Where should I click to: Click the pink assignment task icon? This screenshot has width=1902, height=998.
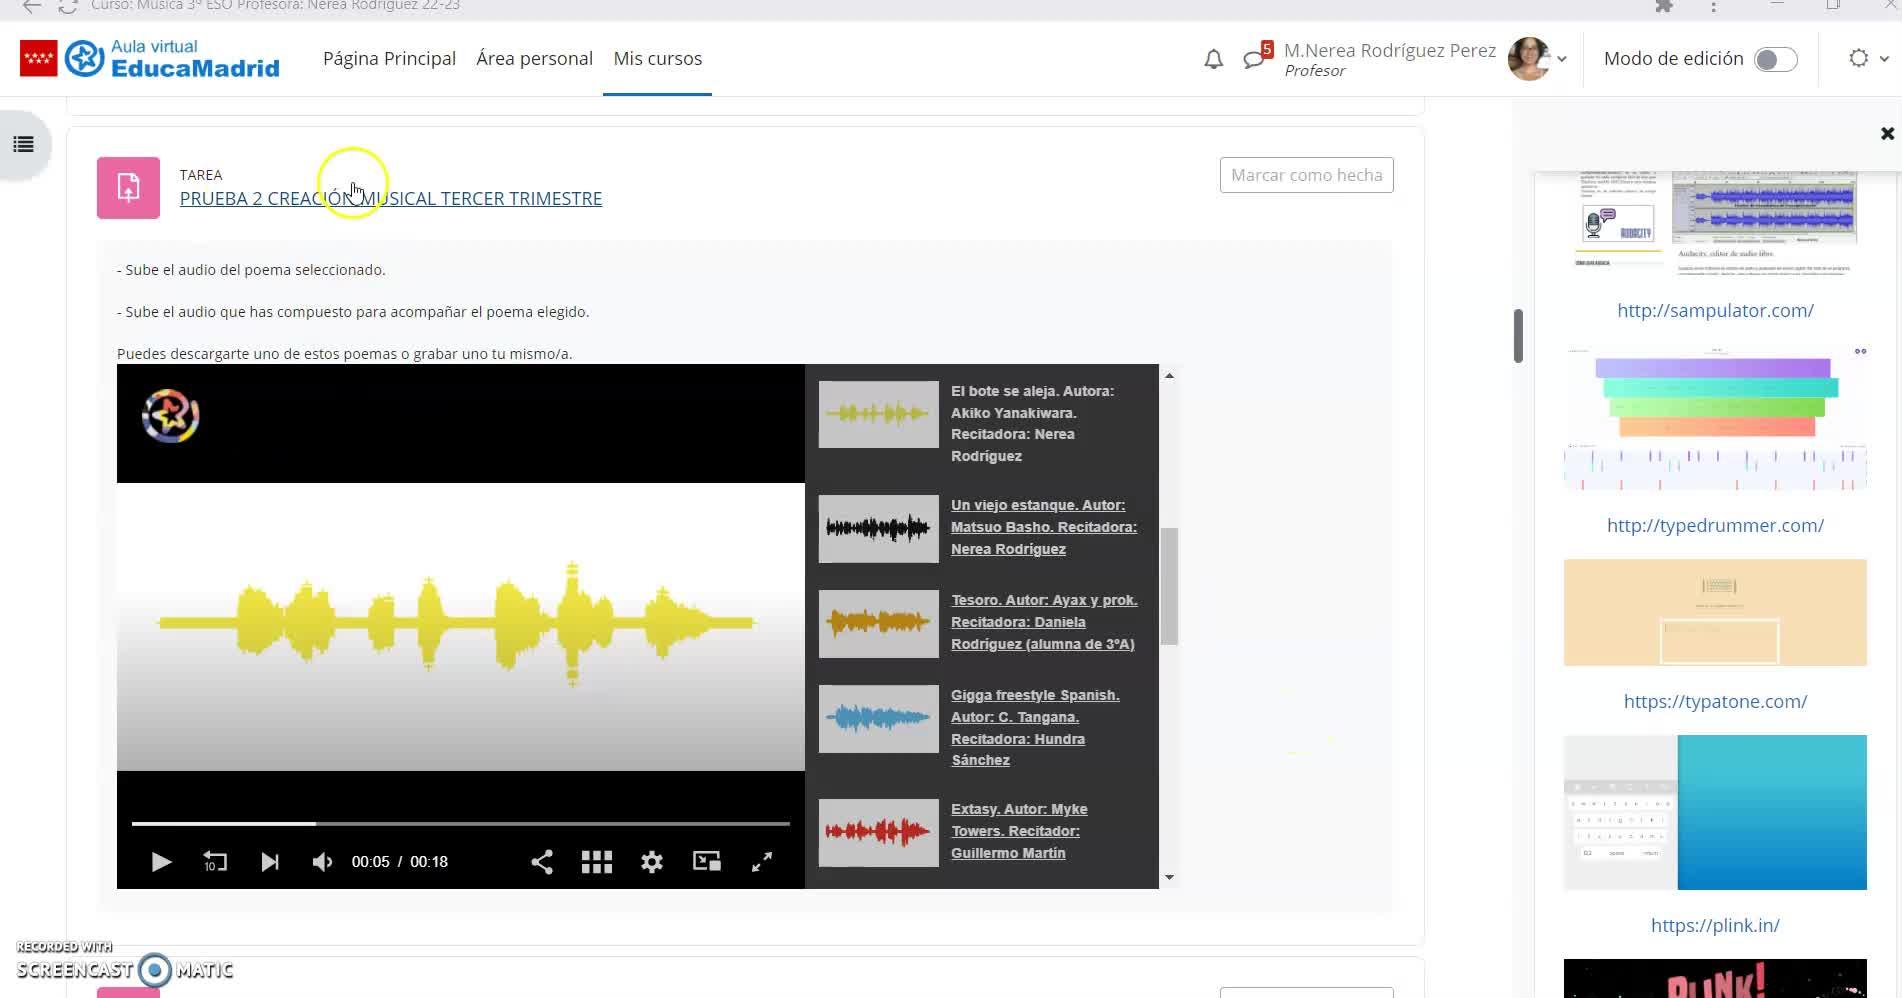click(128, 188)
